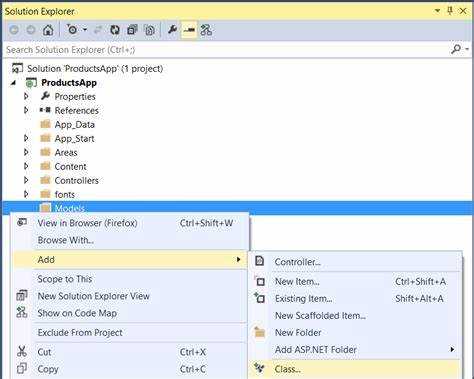Screen dimensions: 474x379
Task: Click the Search Solution Explorer field
Action: [x=227, y=50]
